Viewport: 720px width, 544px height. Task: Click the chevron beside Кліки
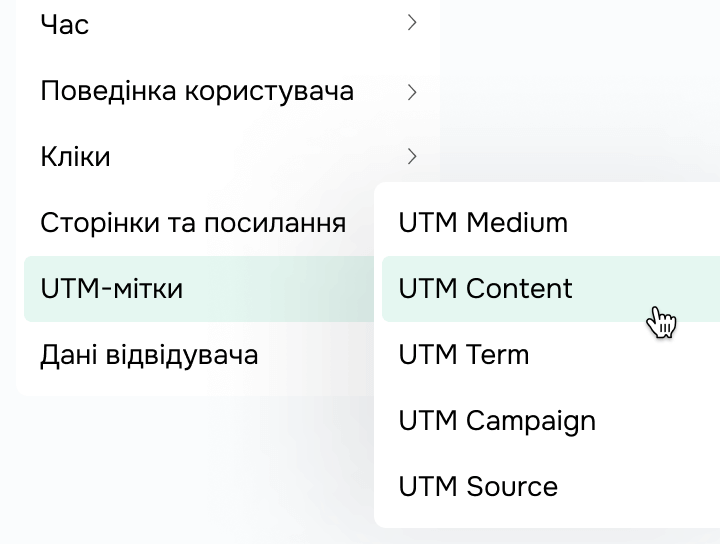pyautogui.click(x=412, y=157)
